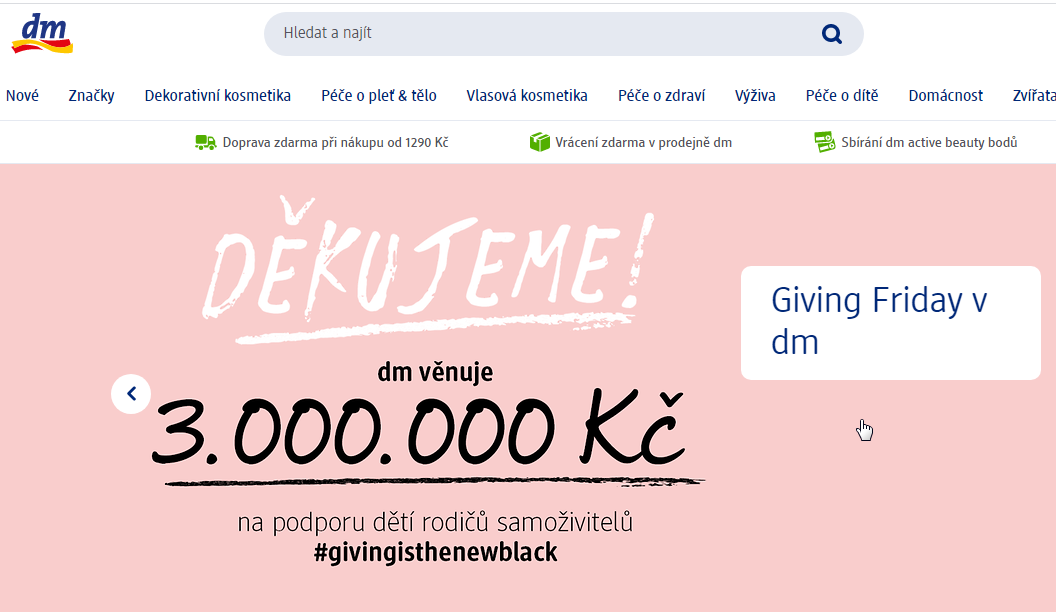The width and height of the screenshot is (1056, 612).
Task: Select the Péče o dítě category
Action: [x=842, y=96]
